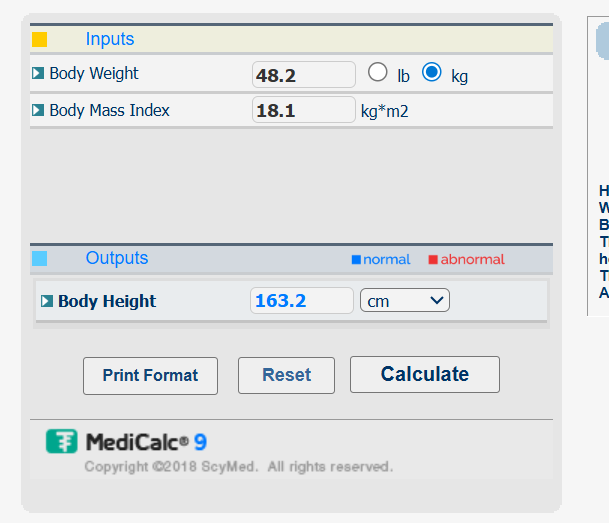Click the blue normal legend square
Viewport: 609px width, 523px height.
[356, 260]
